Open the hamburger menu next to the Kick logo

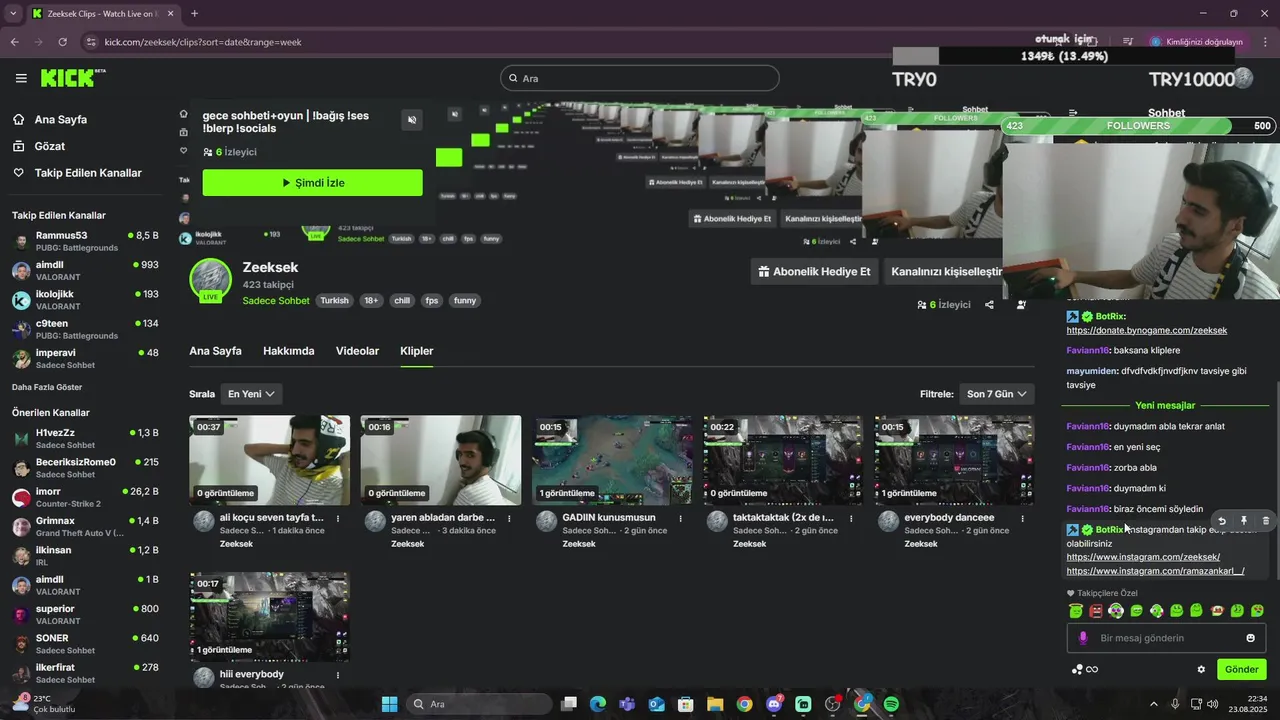tap(21, 78)
